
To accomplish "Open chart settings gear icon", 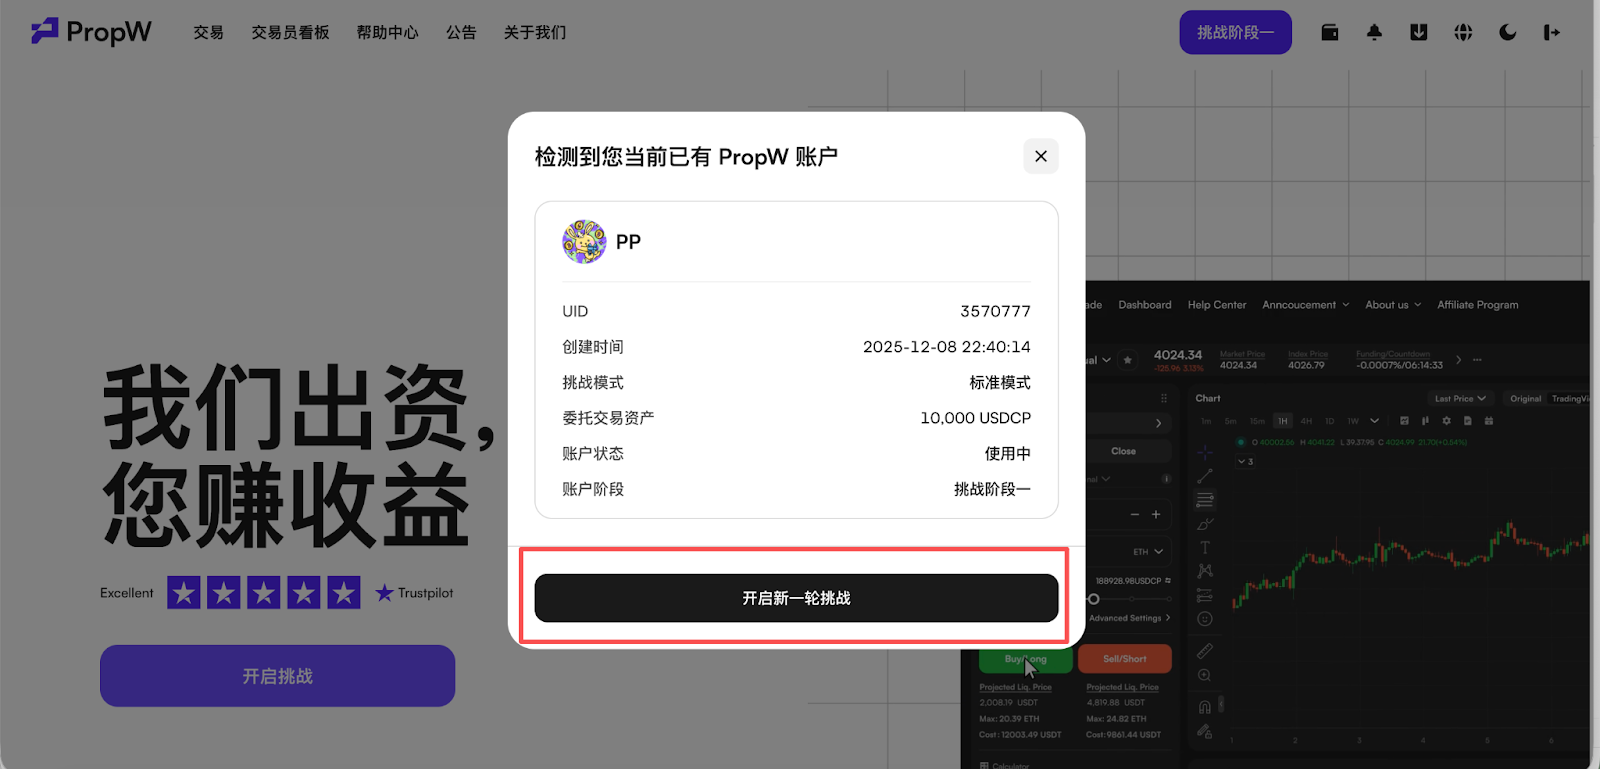I will (x=1446, y=421).
